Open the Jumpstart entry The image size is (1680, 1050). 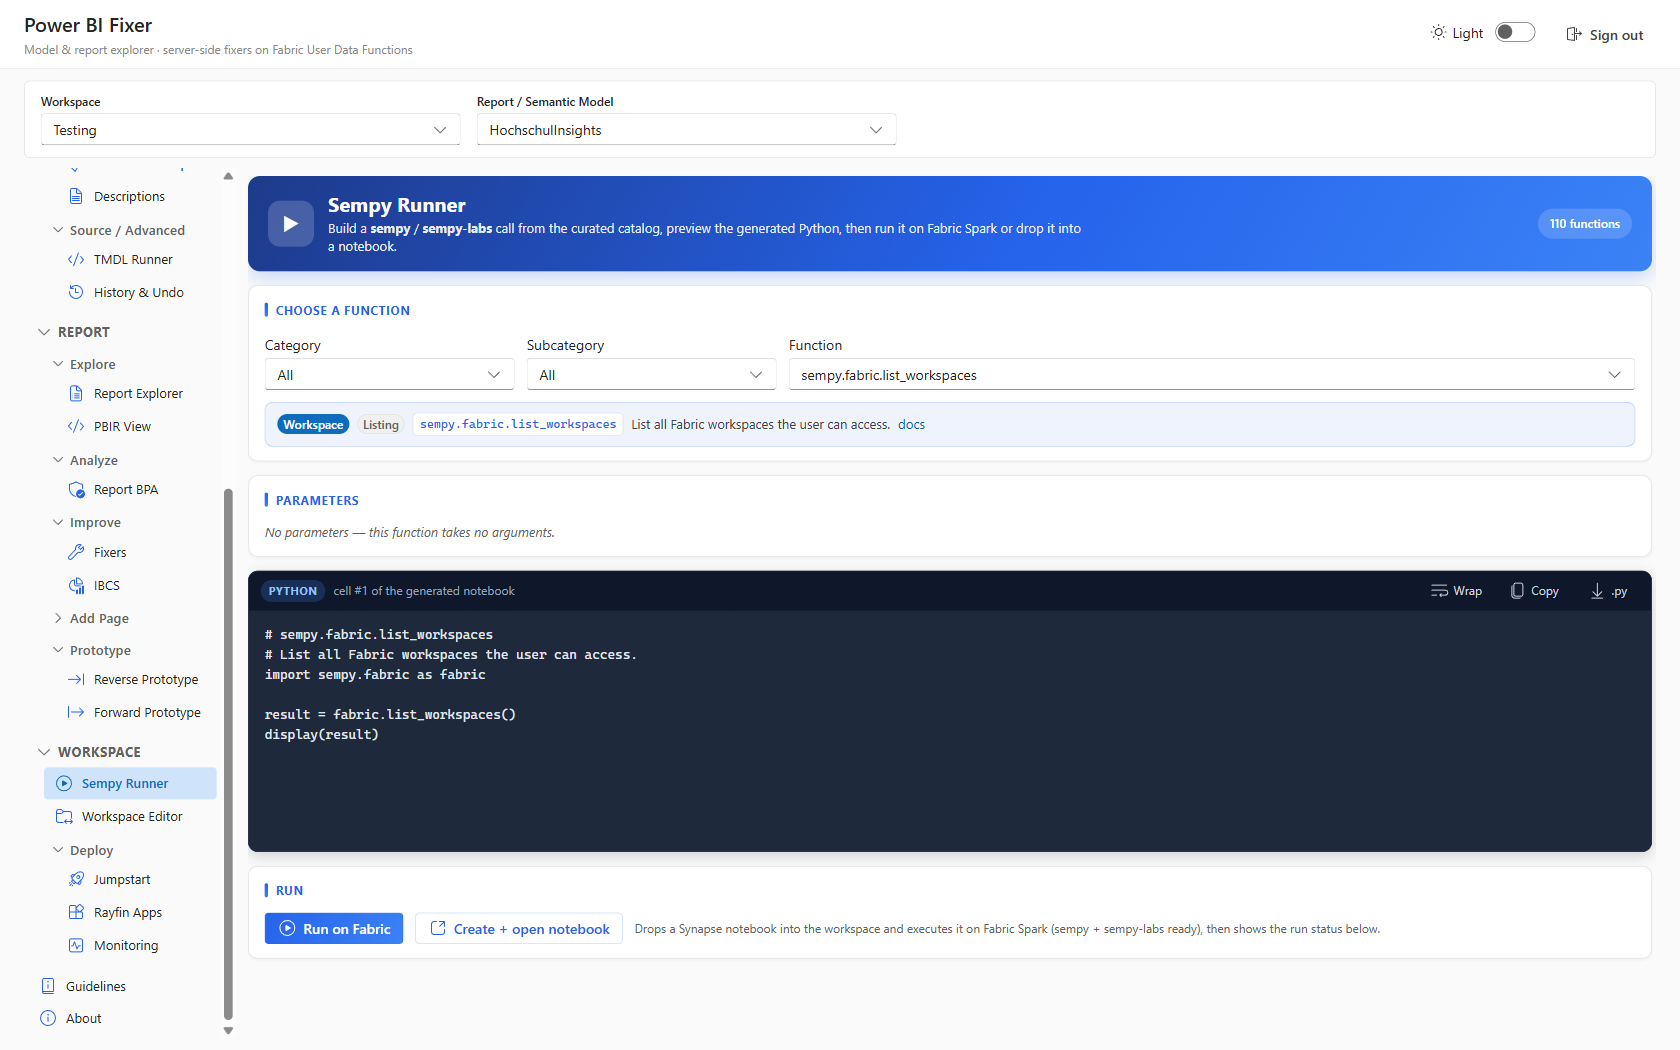click(122, 879)
